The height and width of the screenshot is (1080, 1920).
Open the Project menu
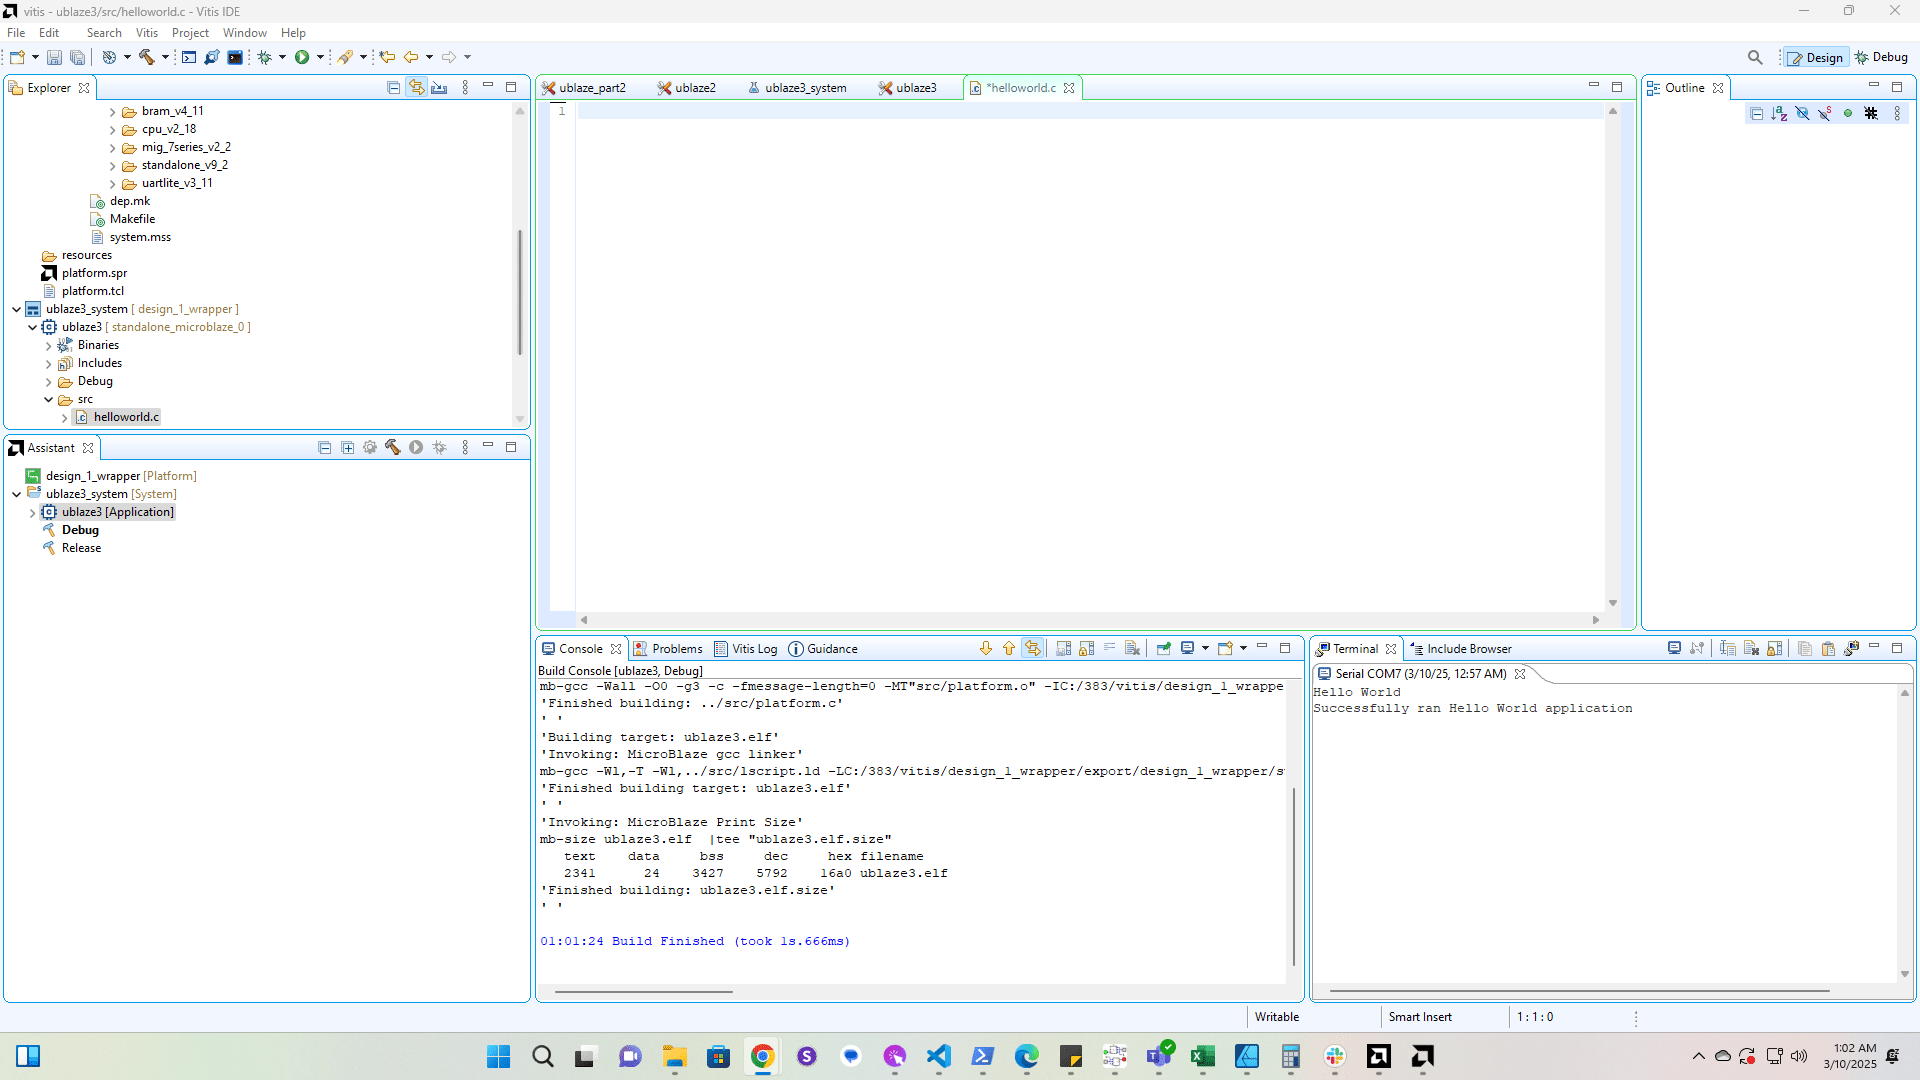pos(190,33)
